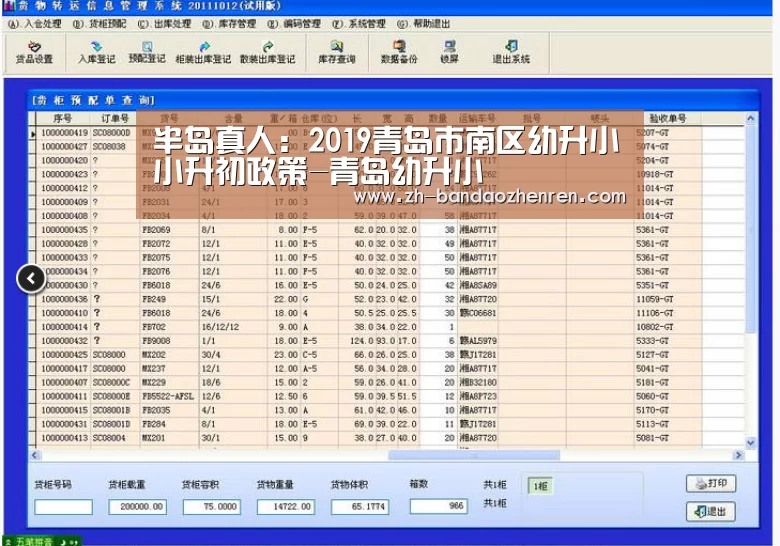
Task: Open the (D).库存管理 menu
Action: [x=229, y=24]
